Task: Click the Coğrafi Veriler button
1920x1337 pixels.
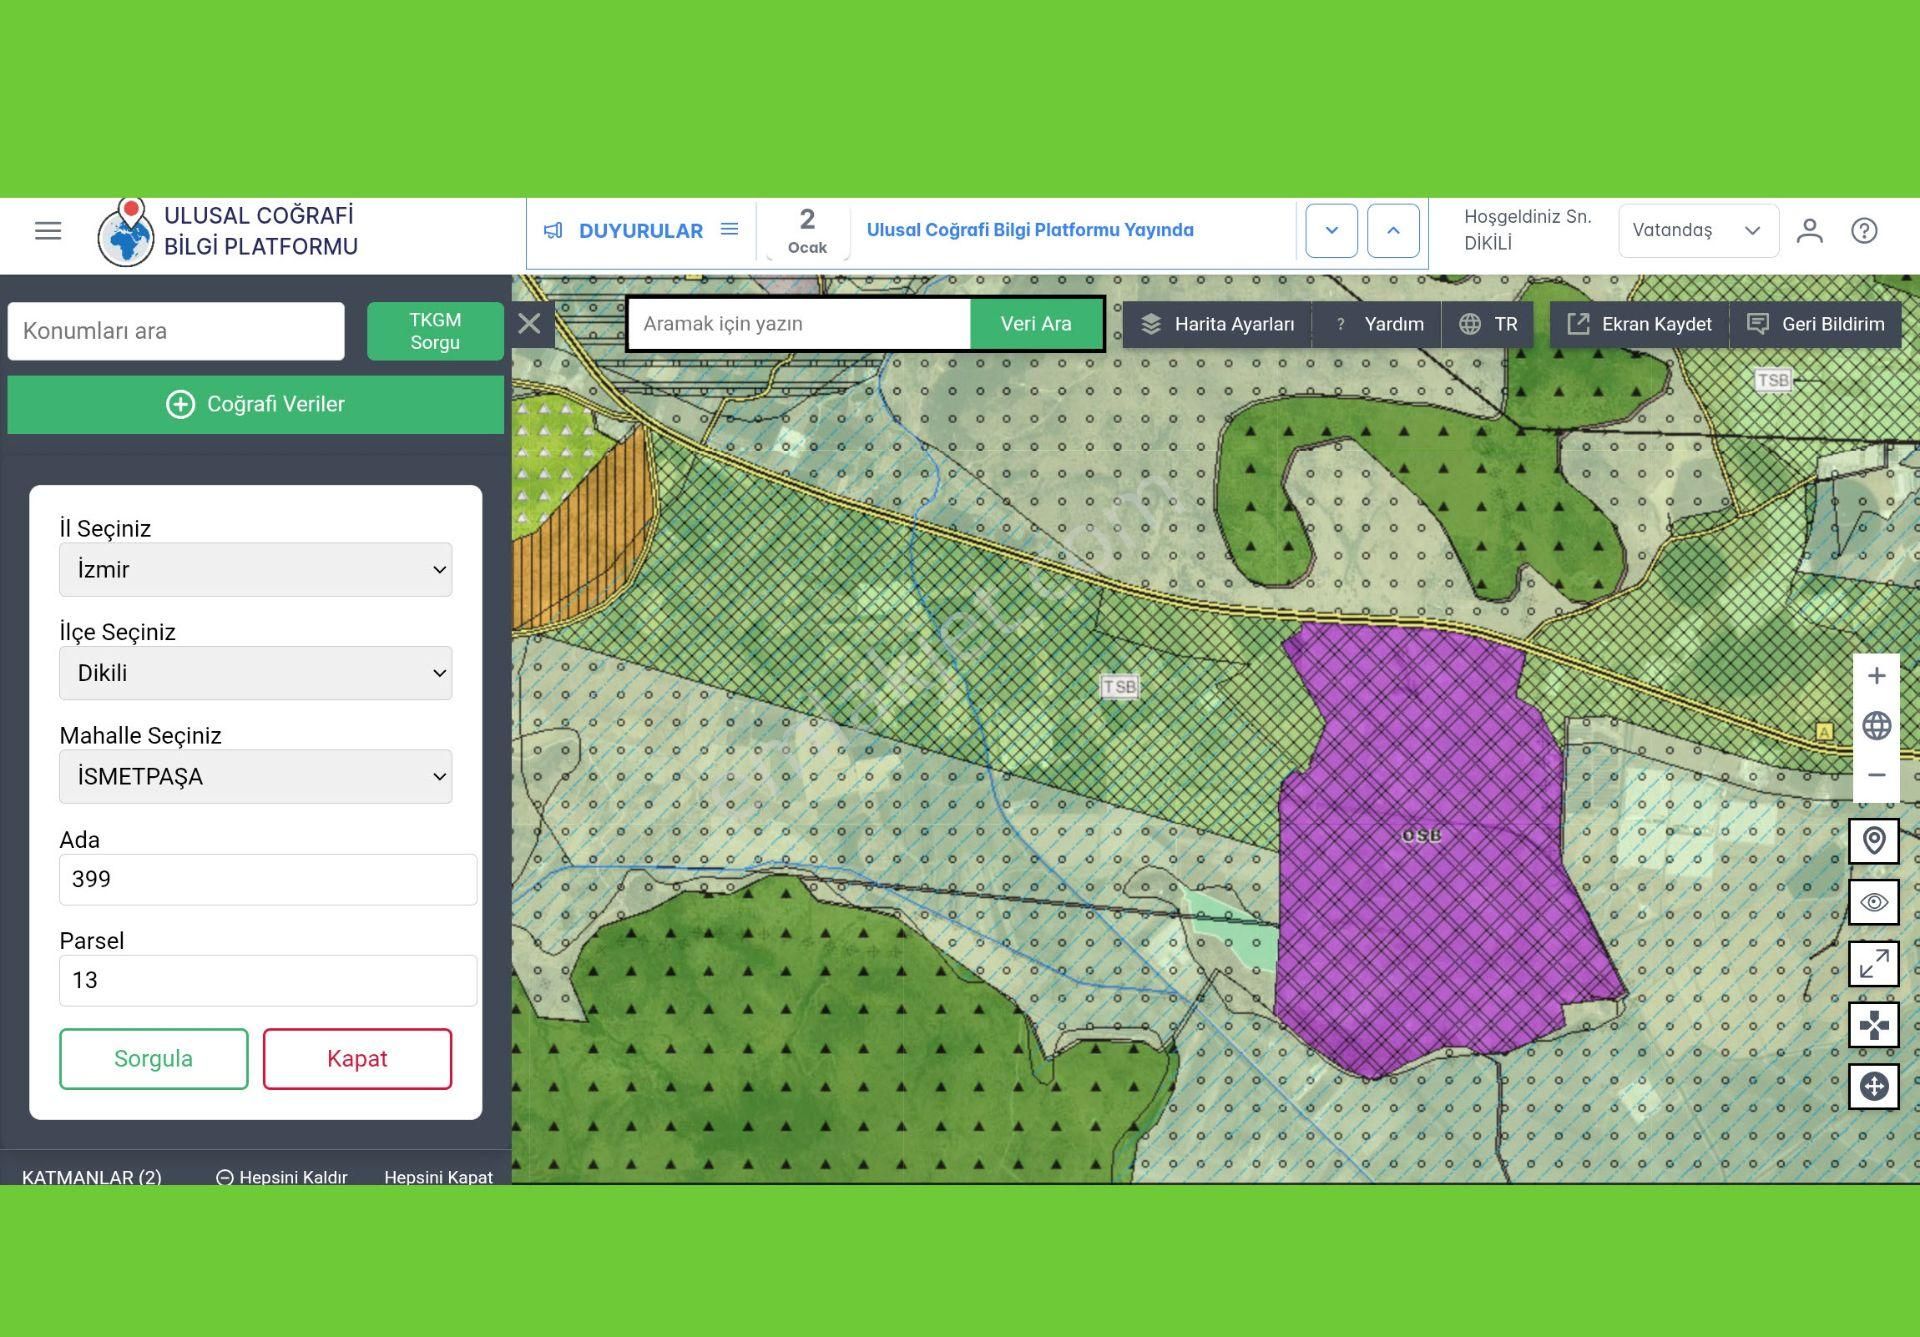Action: 255,404
